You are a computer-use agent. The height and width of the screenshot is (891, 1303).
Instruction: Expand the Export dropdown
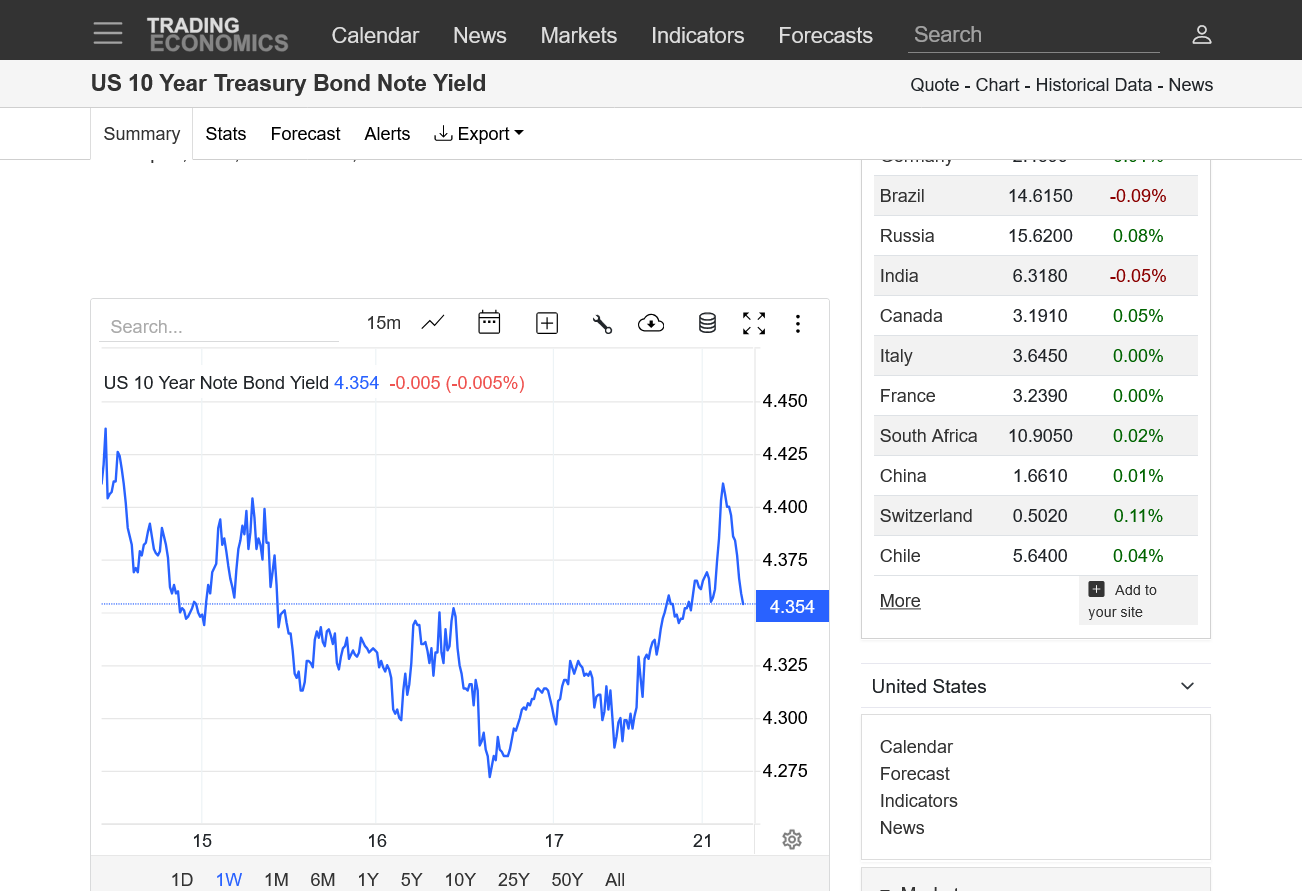479,134
